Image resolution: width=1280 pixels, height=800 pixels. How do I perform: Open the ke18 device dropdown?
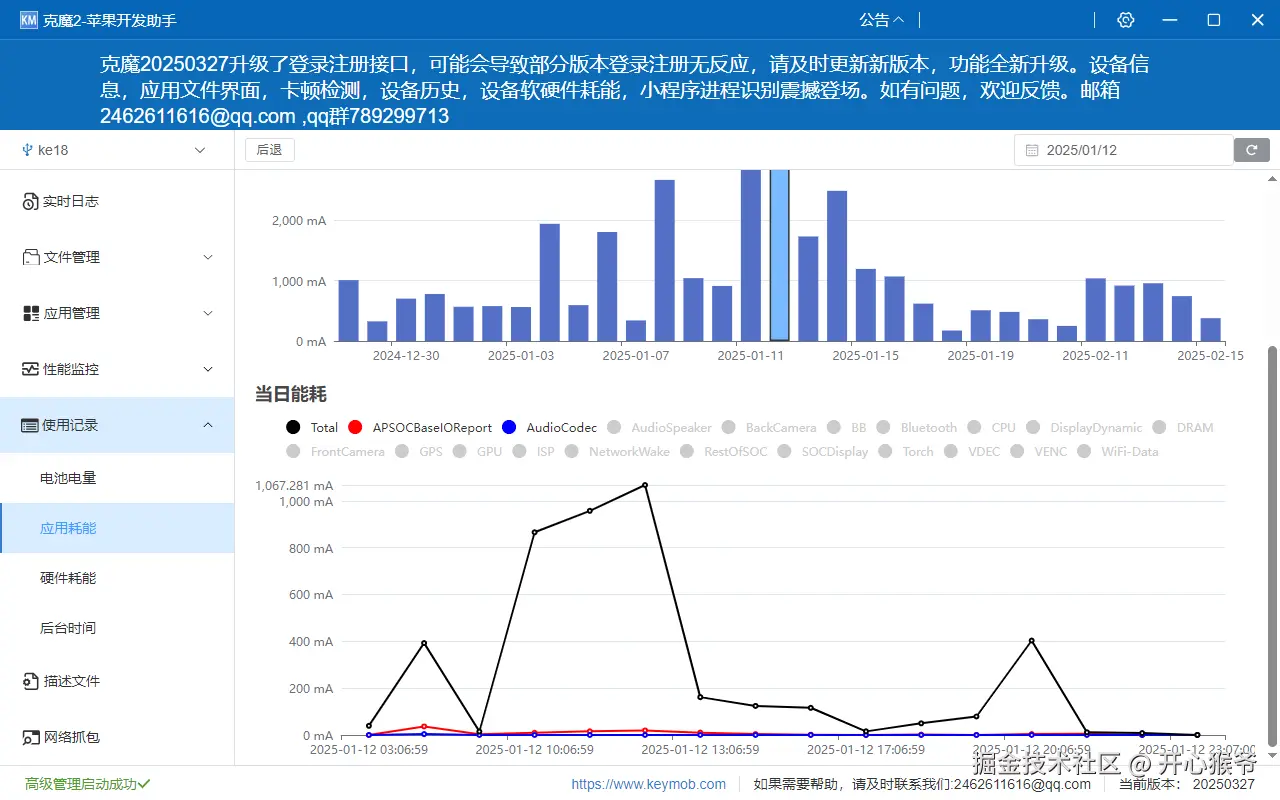coord(117,150)
